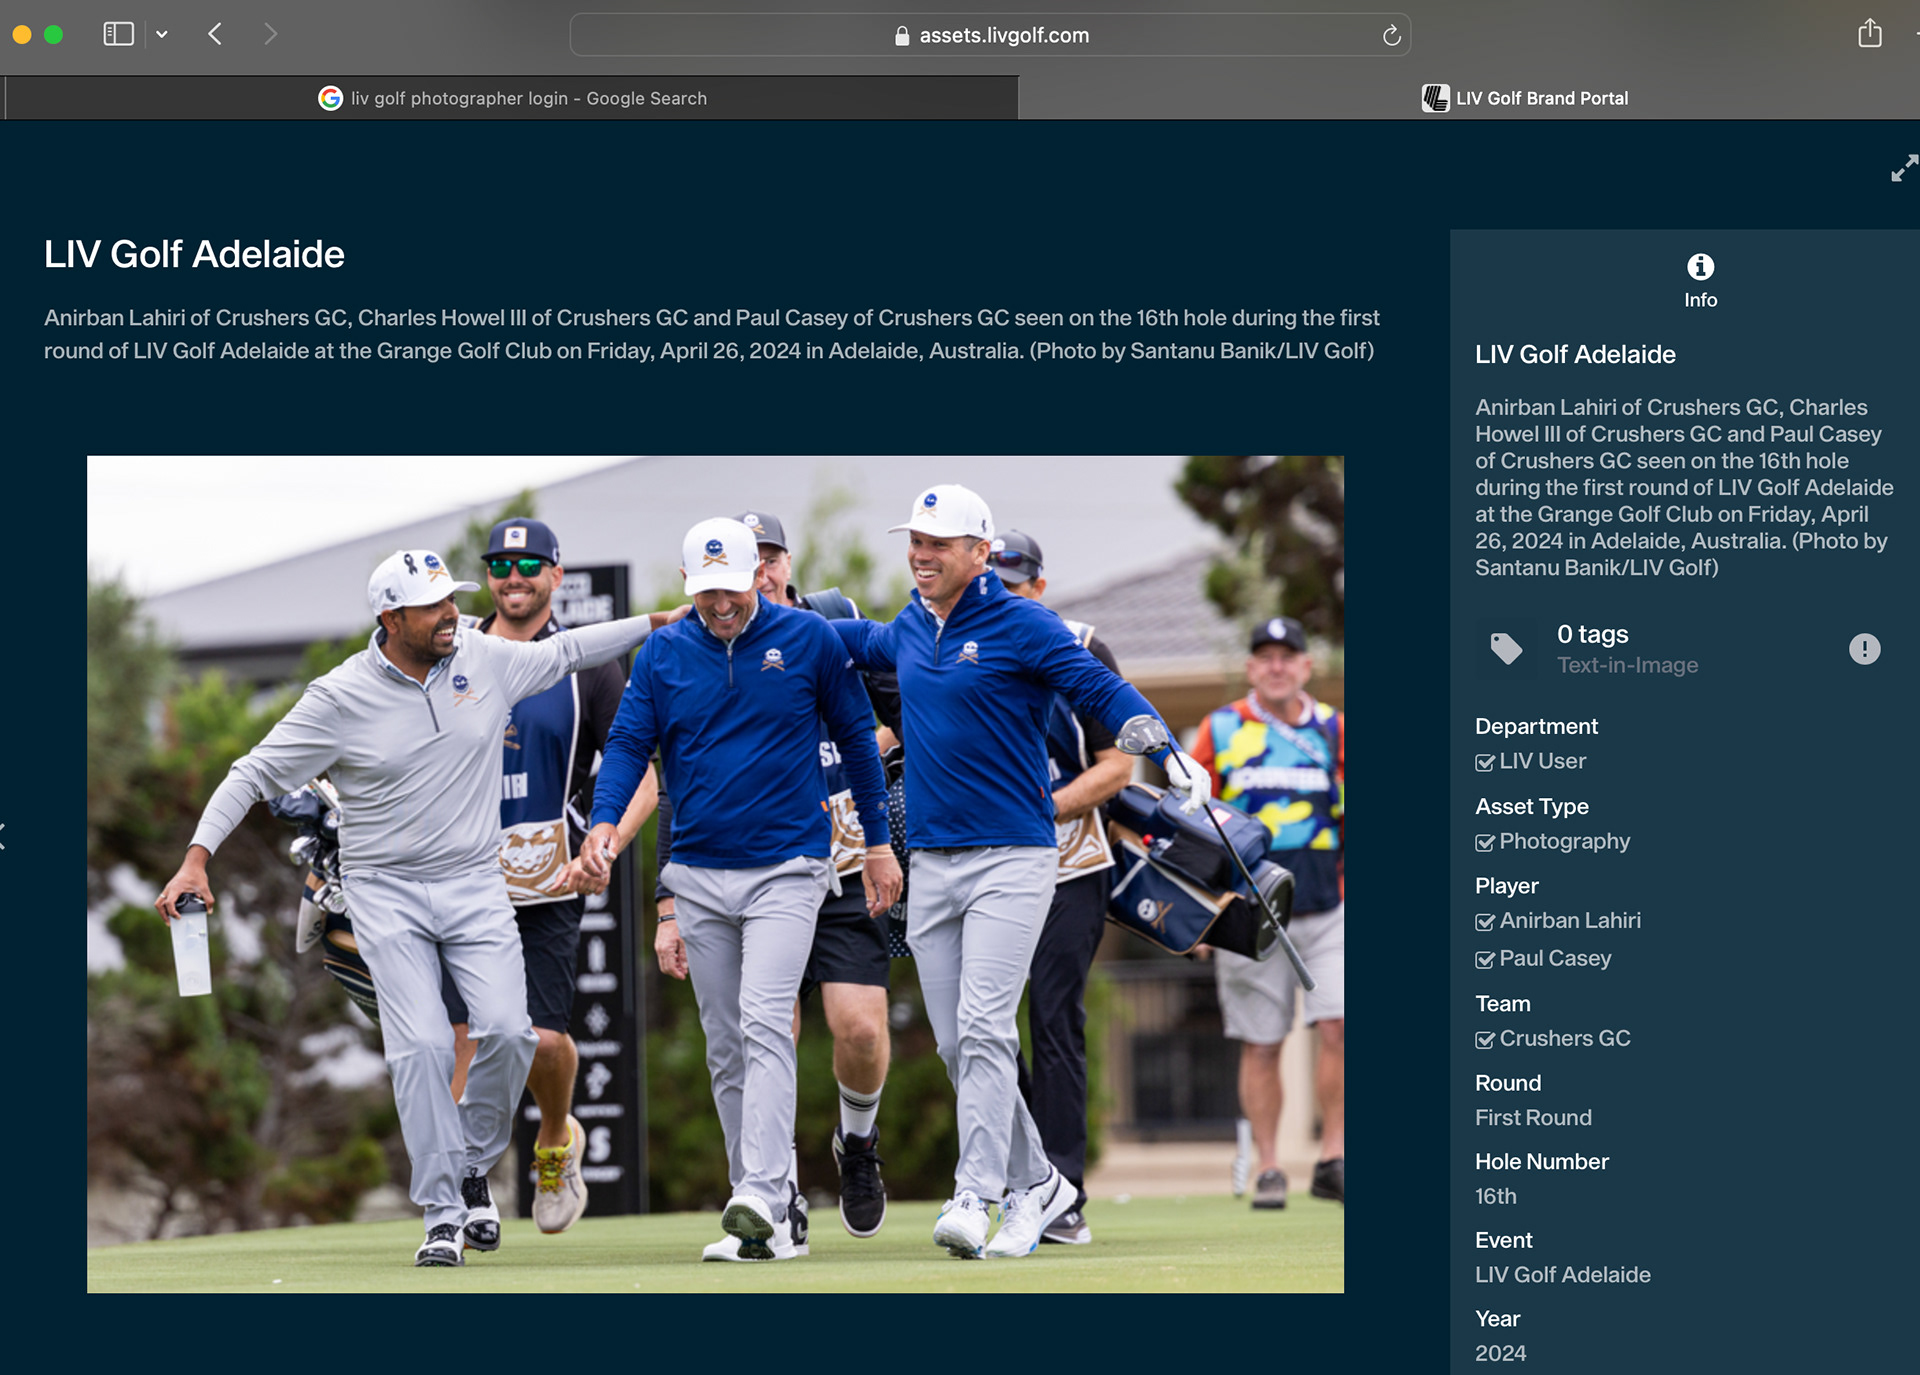Click the fullscreen expand arrows icon
Screen dimensions: 1920x1375
coord(1904,168)
